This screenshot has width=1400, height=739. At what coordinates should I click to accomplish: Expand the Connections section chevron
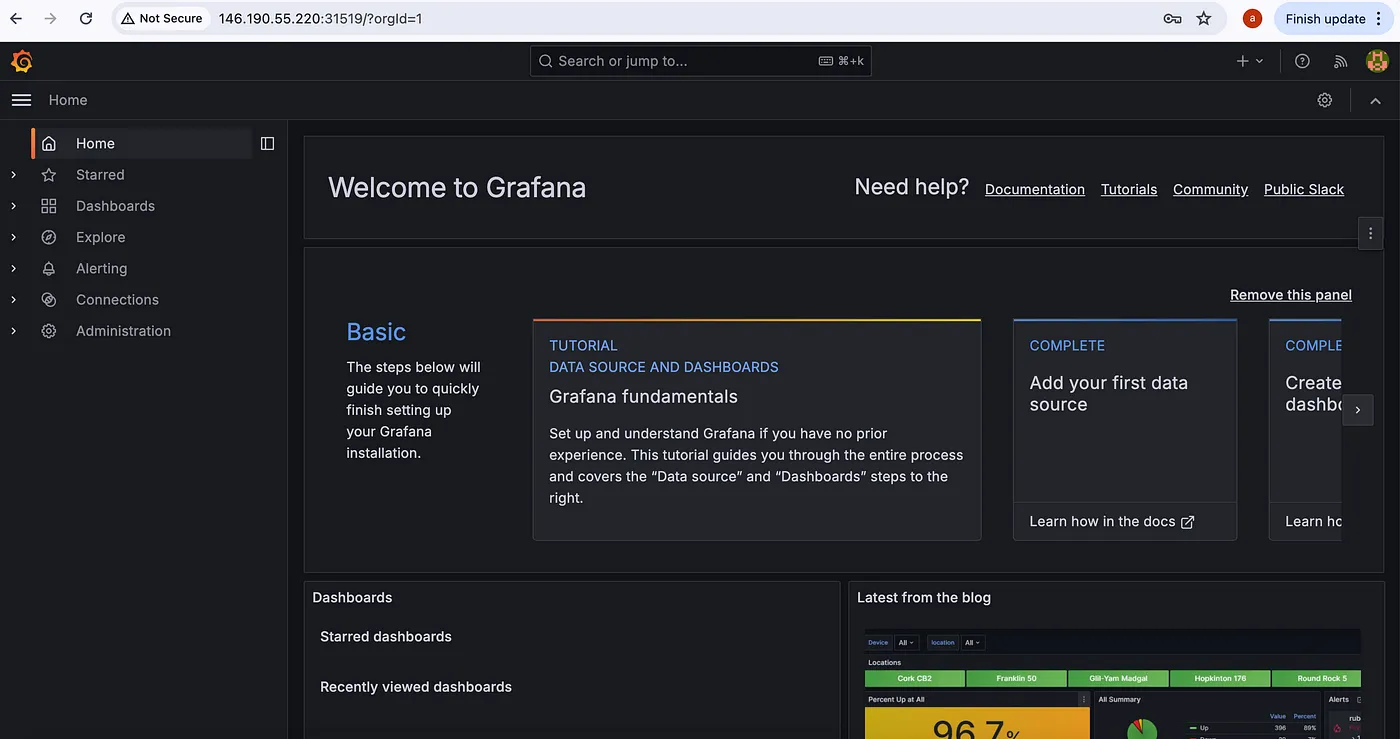(x=13, y=300)
